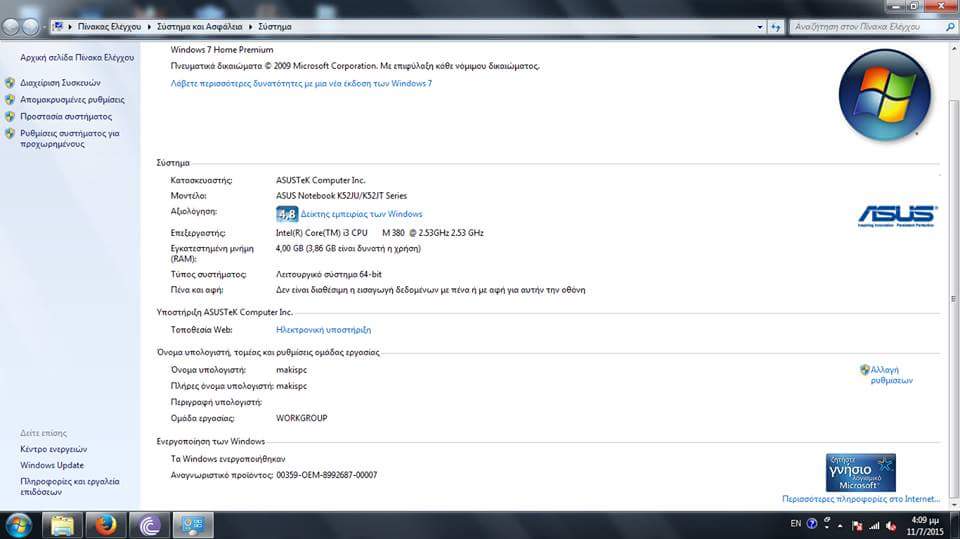This screenshot has width=960, height=539.
Task: Open Απομακρυσμένες ρυθμίσεις link
Action: 72,99
